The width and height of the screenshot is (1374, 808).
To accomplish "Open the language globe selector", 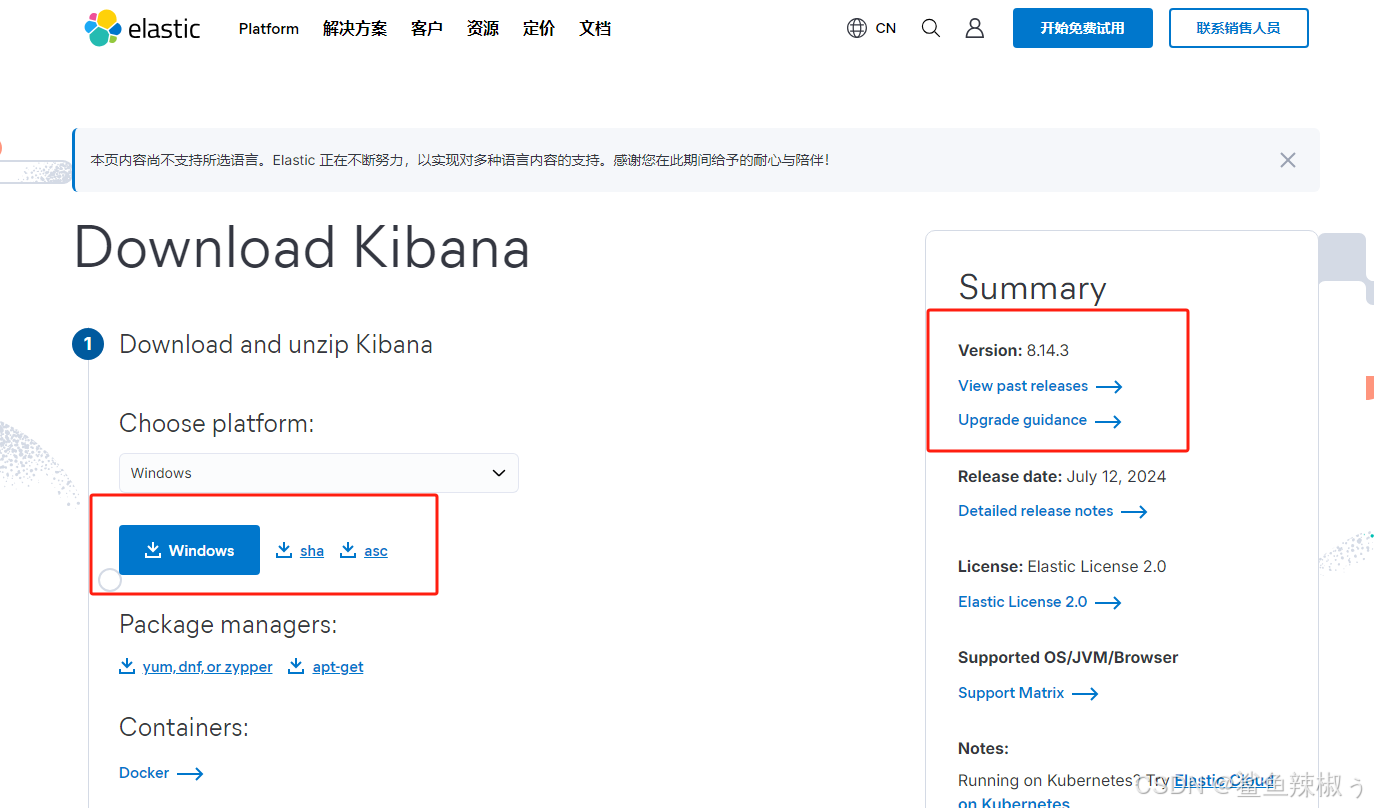I will [871, 28].
